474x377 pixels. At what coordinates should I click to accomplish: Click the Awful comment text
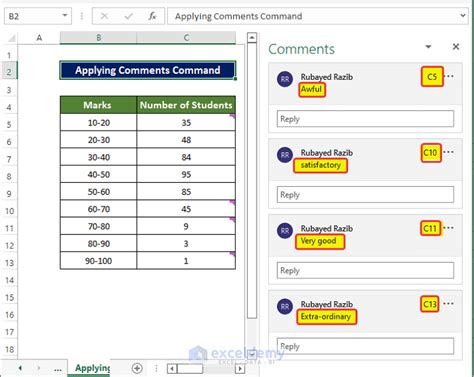[311, 89]
